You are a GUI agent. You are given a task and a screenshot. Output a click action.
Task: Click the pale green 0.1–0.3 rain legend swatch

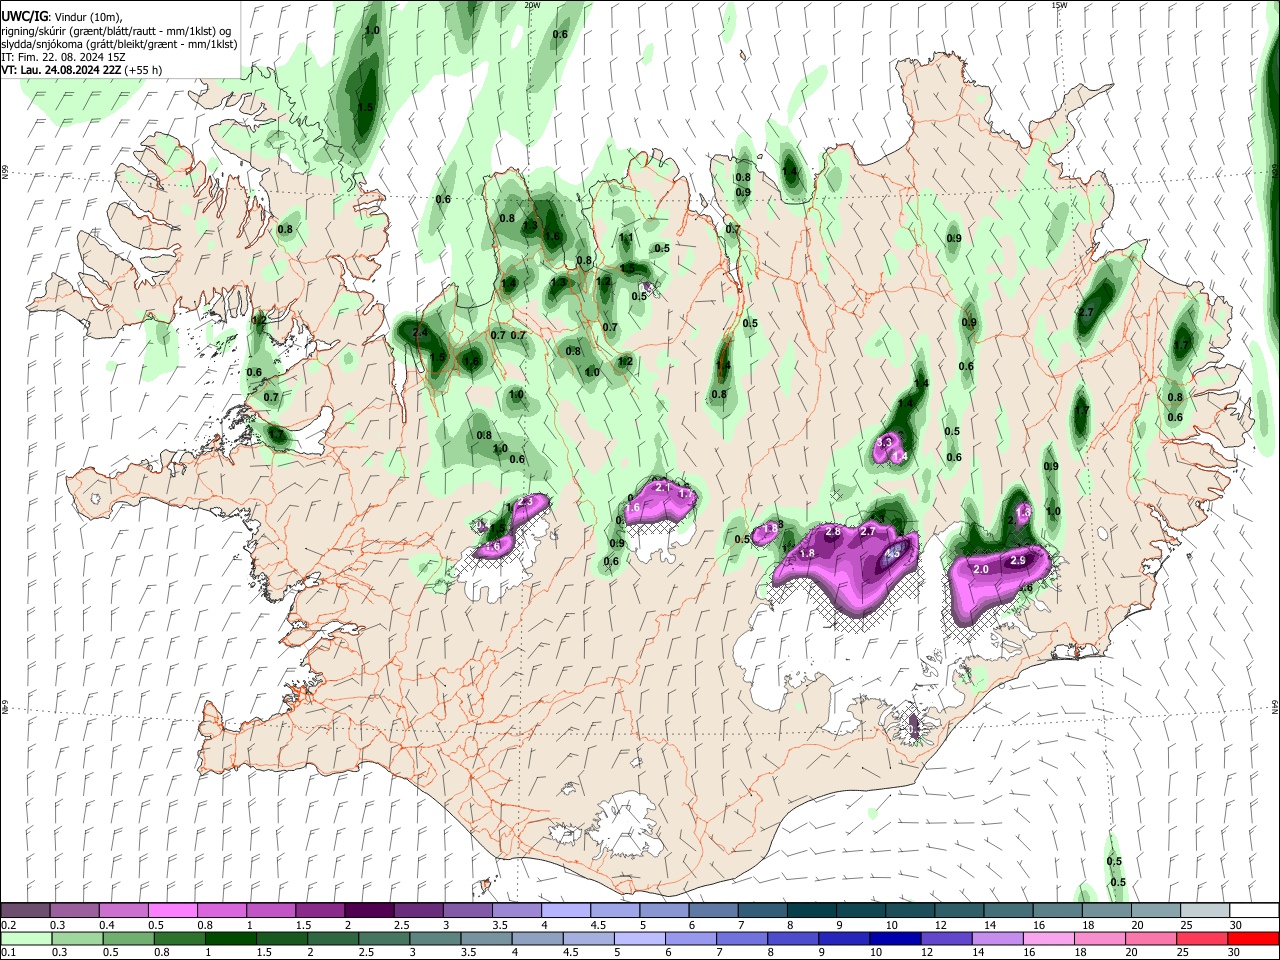click(x=26, y=938)
